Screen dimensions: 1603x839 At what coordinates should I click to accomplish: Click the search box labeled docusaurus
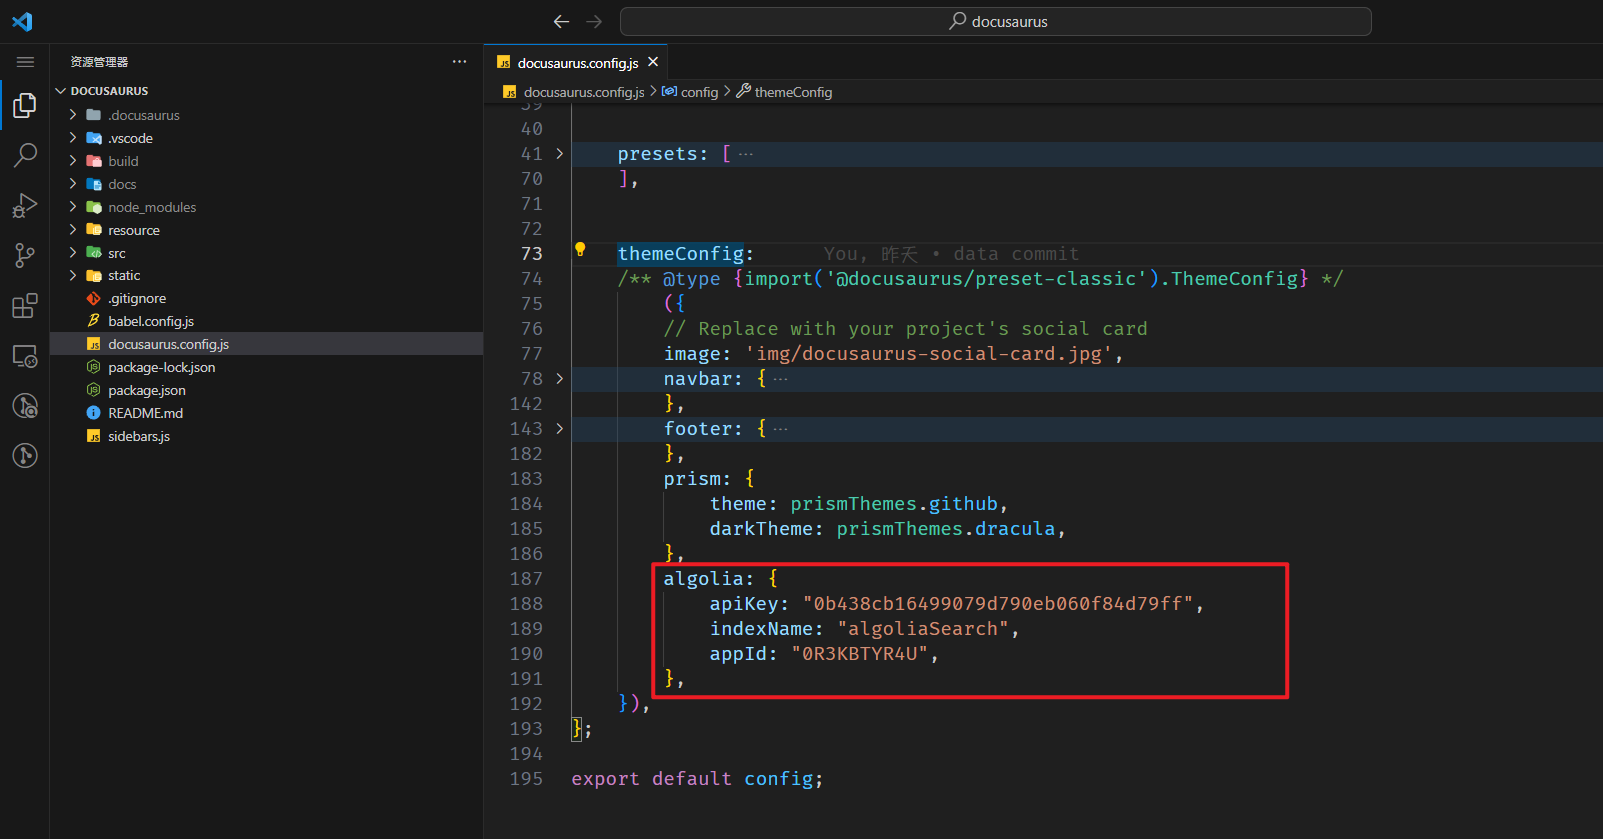(x=996, y=21)
